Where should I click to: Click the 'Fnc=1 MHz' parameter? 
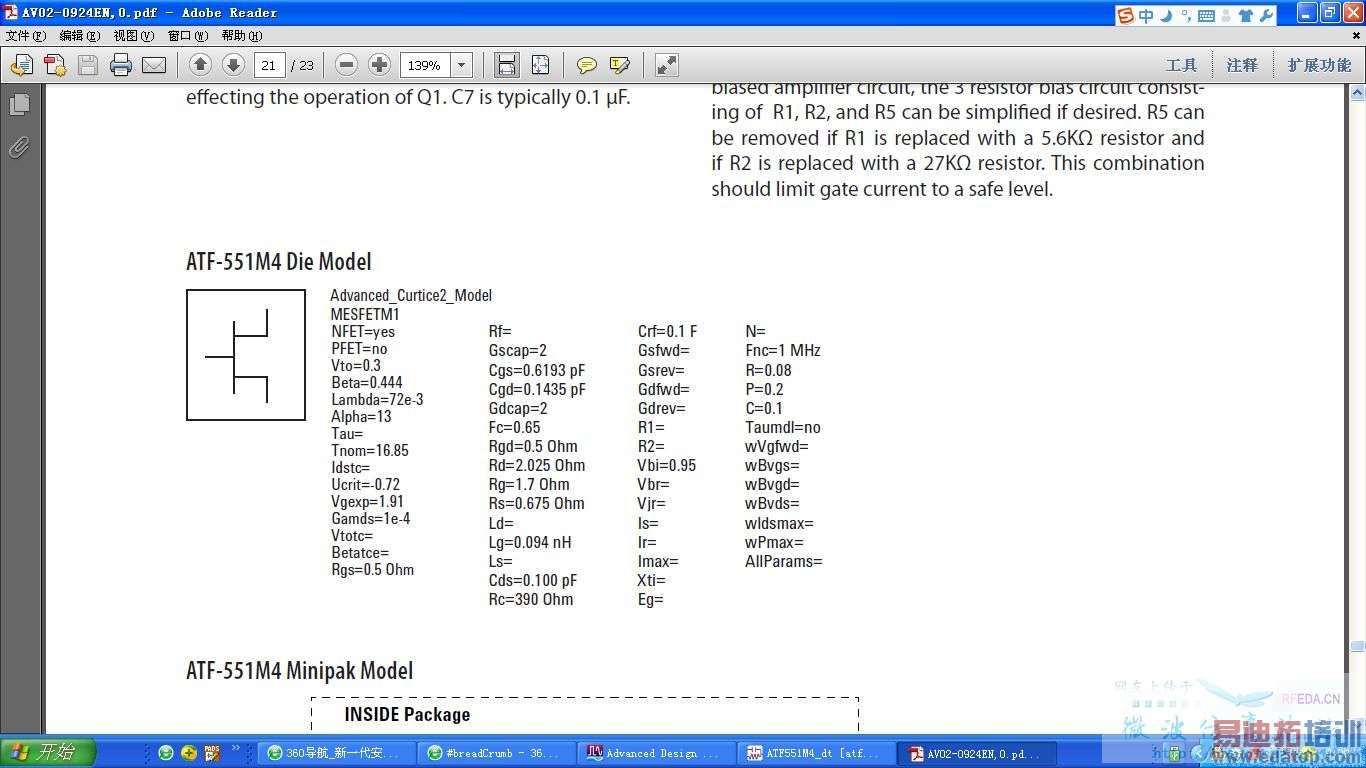coord(783,351)
